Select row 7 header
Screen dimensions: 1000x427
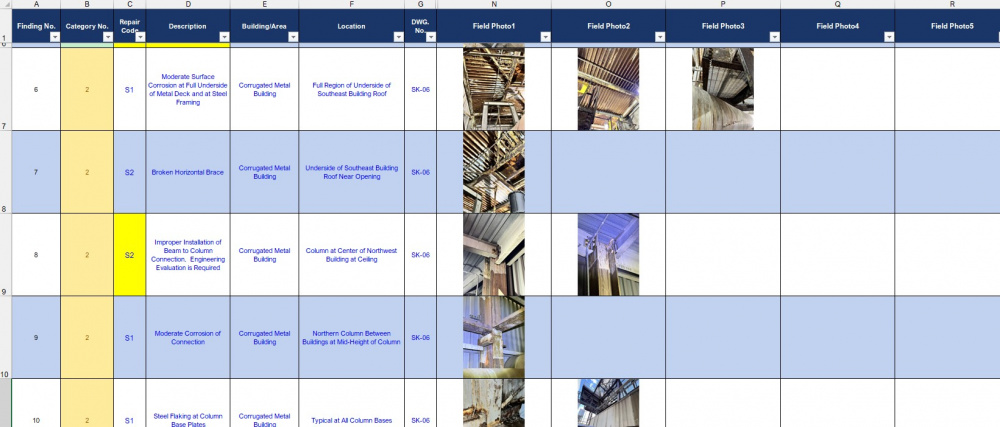pos(5,89)
